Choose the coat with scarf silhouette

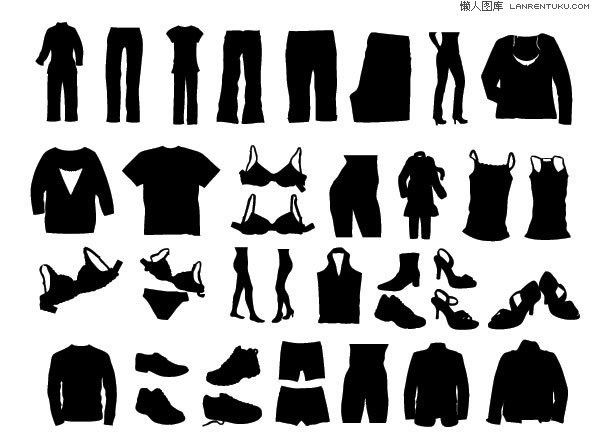422,194
